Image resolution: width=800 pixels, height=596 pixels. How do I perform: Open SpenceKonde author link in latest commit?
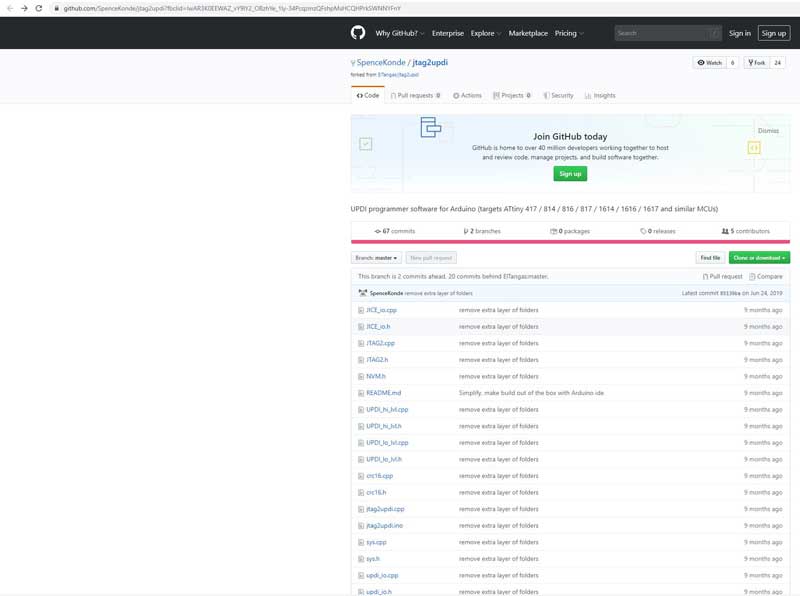coord(386,293)
